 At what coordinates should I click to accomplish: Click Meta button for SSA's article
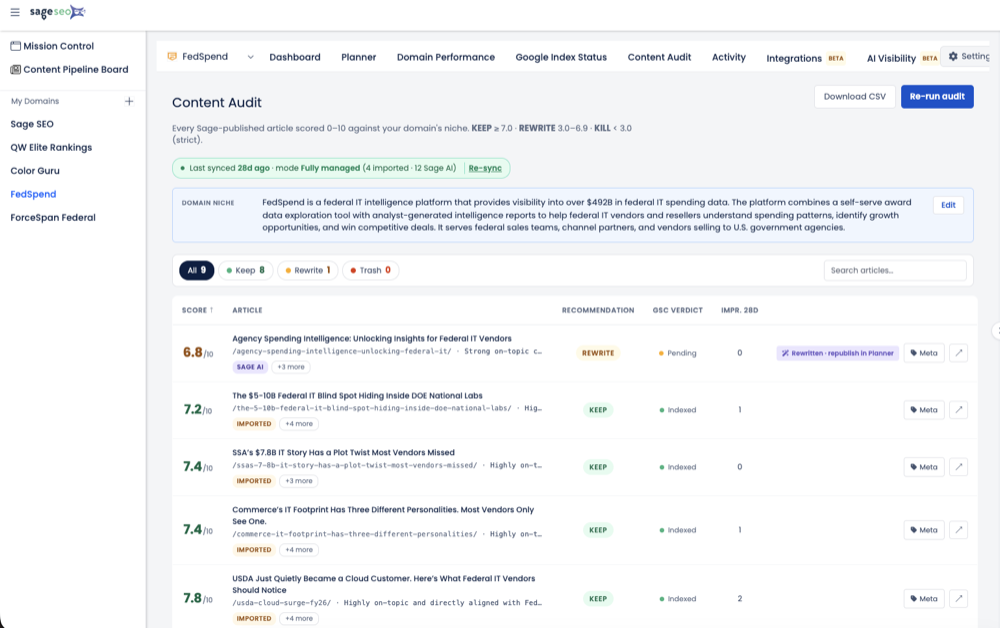coord(923,467)
